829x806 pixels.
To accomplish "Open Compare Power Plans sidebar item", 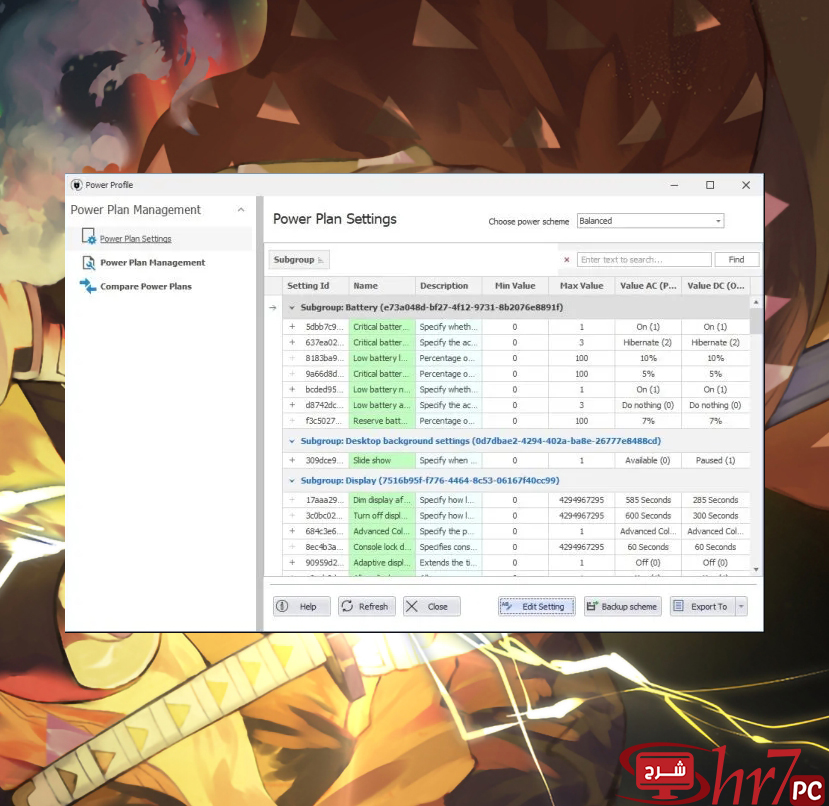I will coord(146,287).
